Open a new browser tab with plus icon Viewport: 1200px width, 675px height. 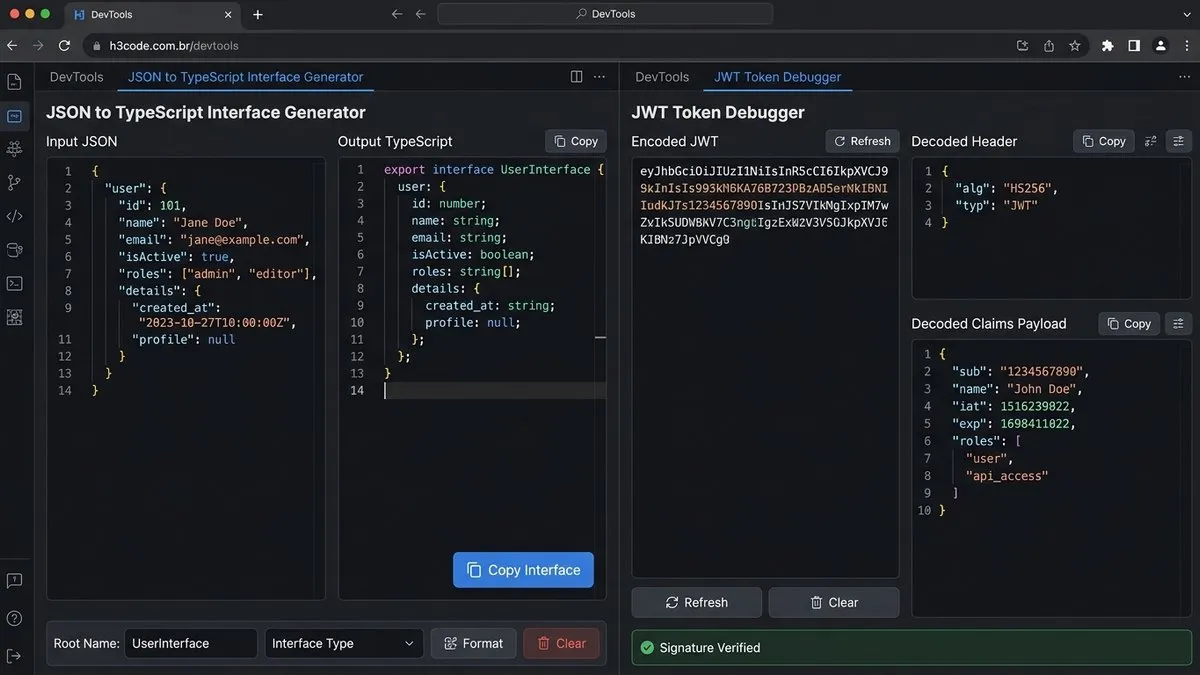(258, 14)
